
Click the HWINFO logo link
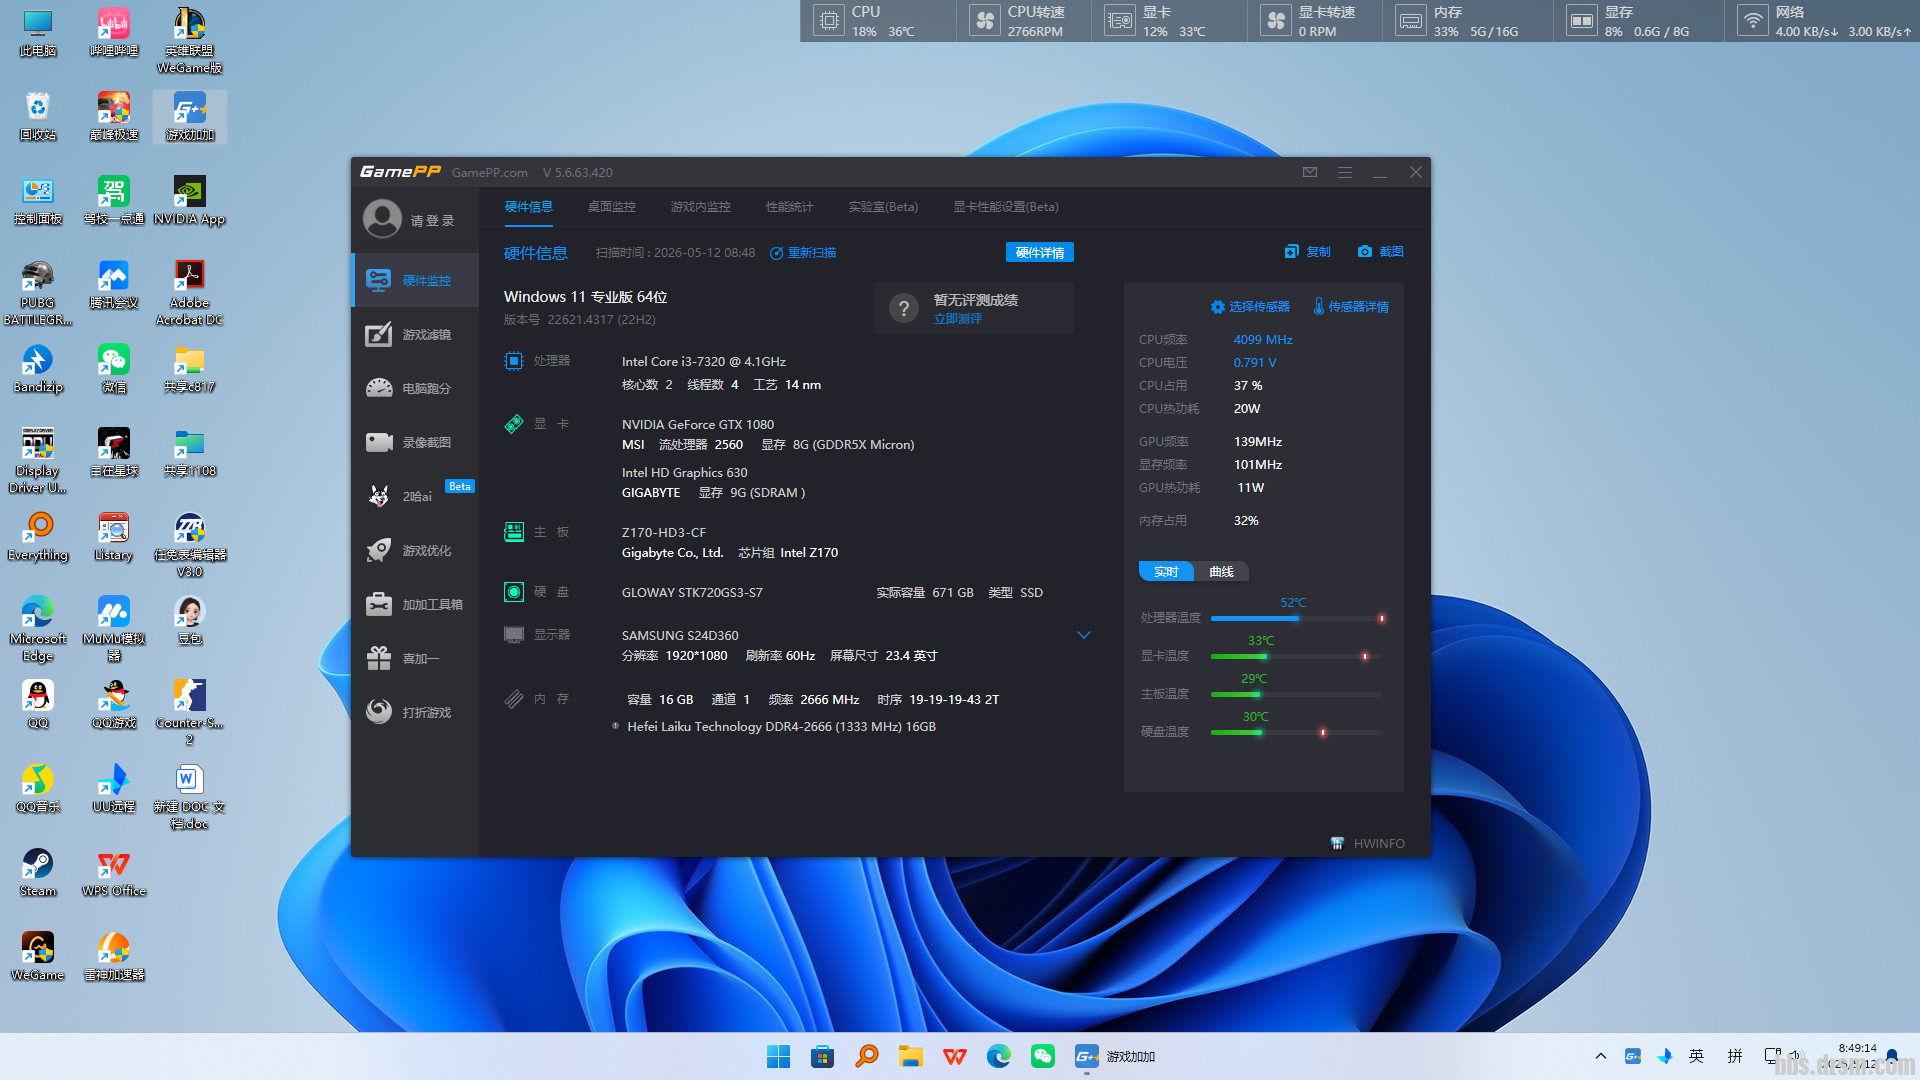[x=1367, y=844]
